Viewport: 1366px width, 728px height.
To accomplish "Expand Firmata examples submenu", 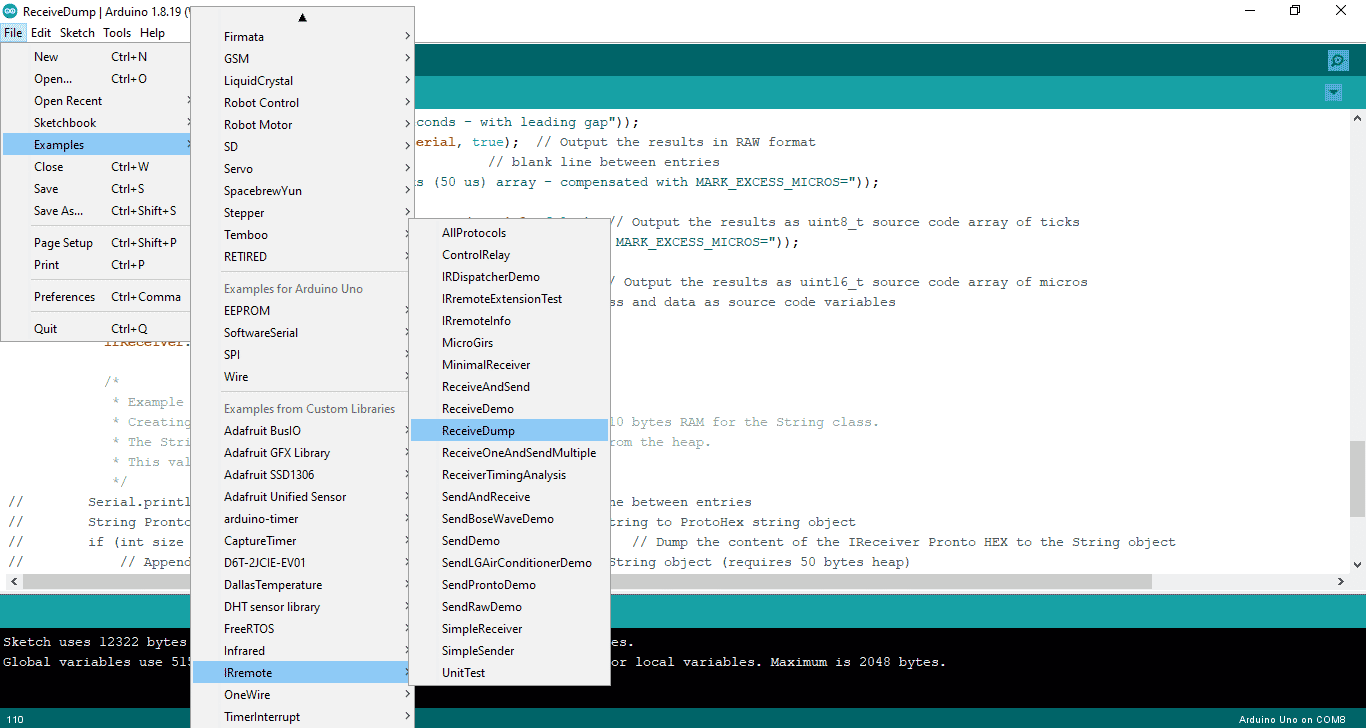I will (x=303, y=37).
